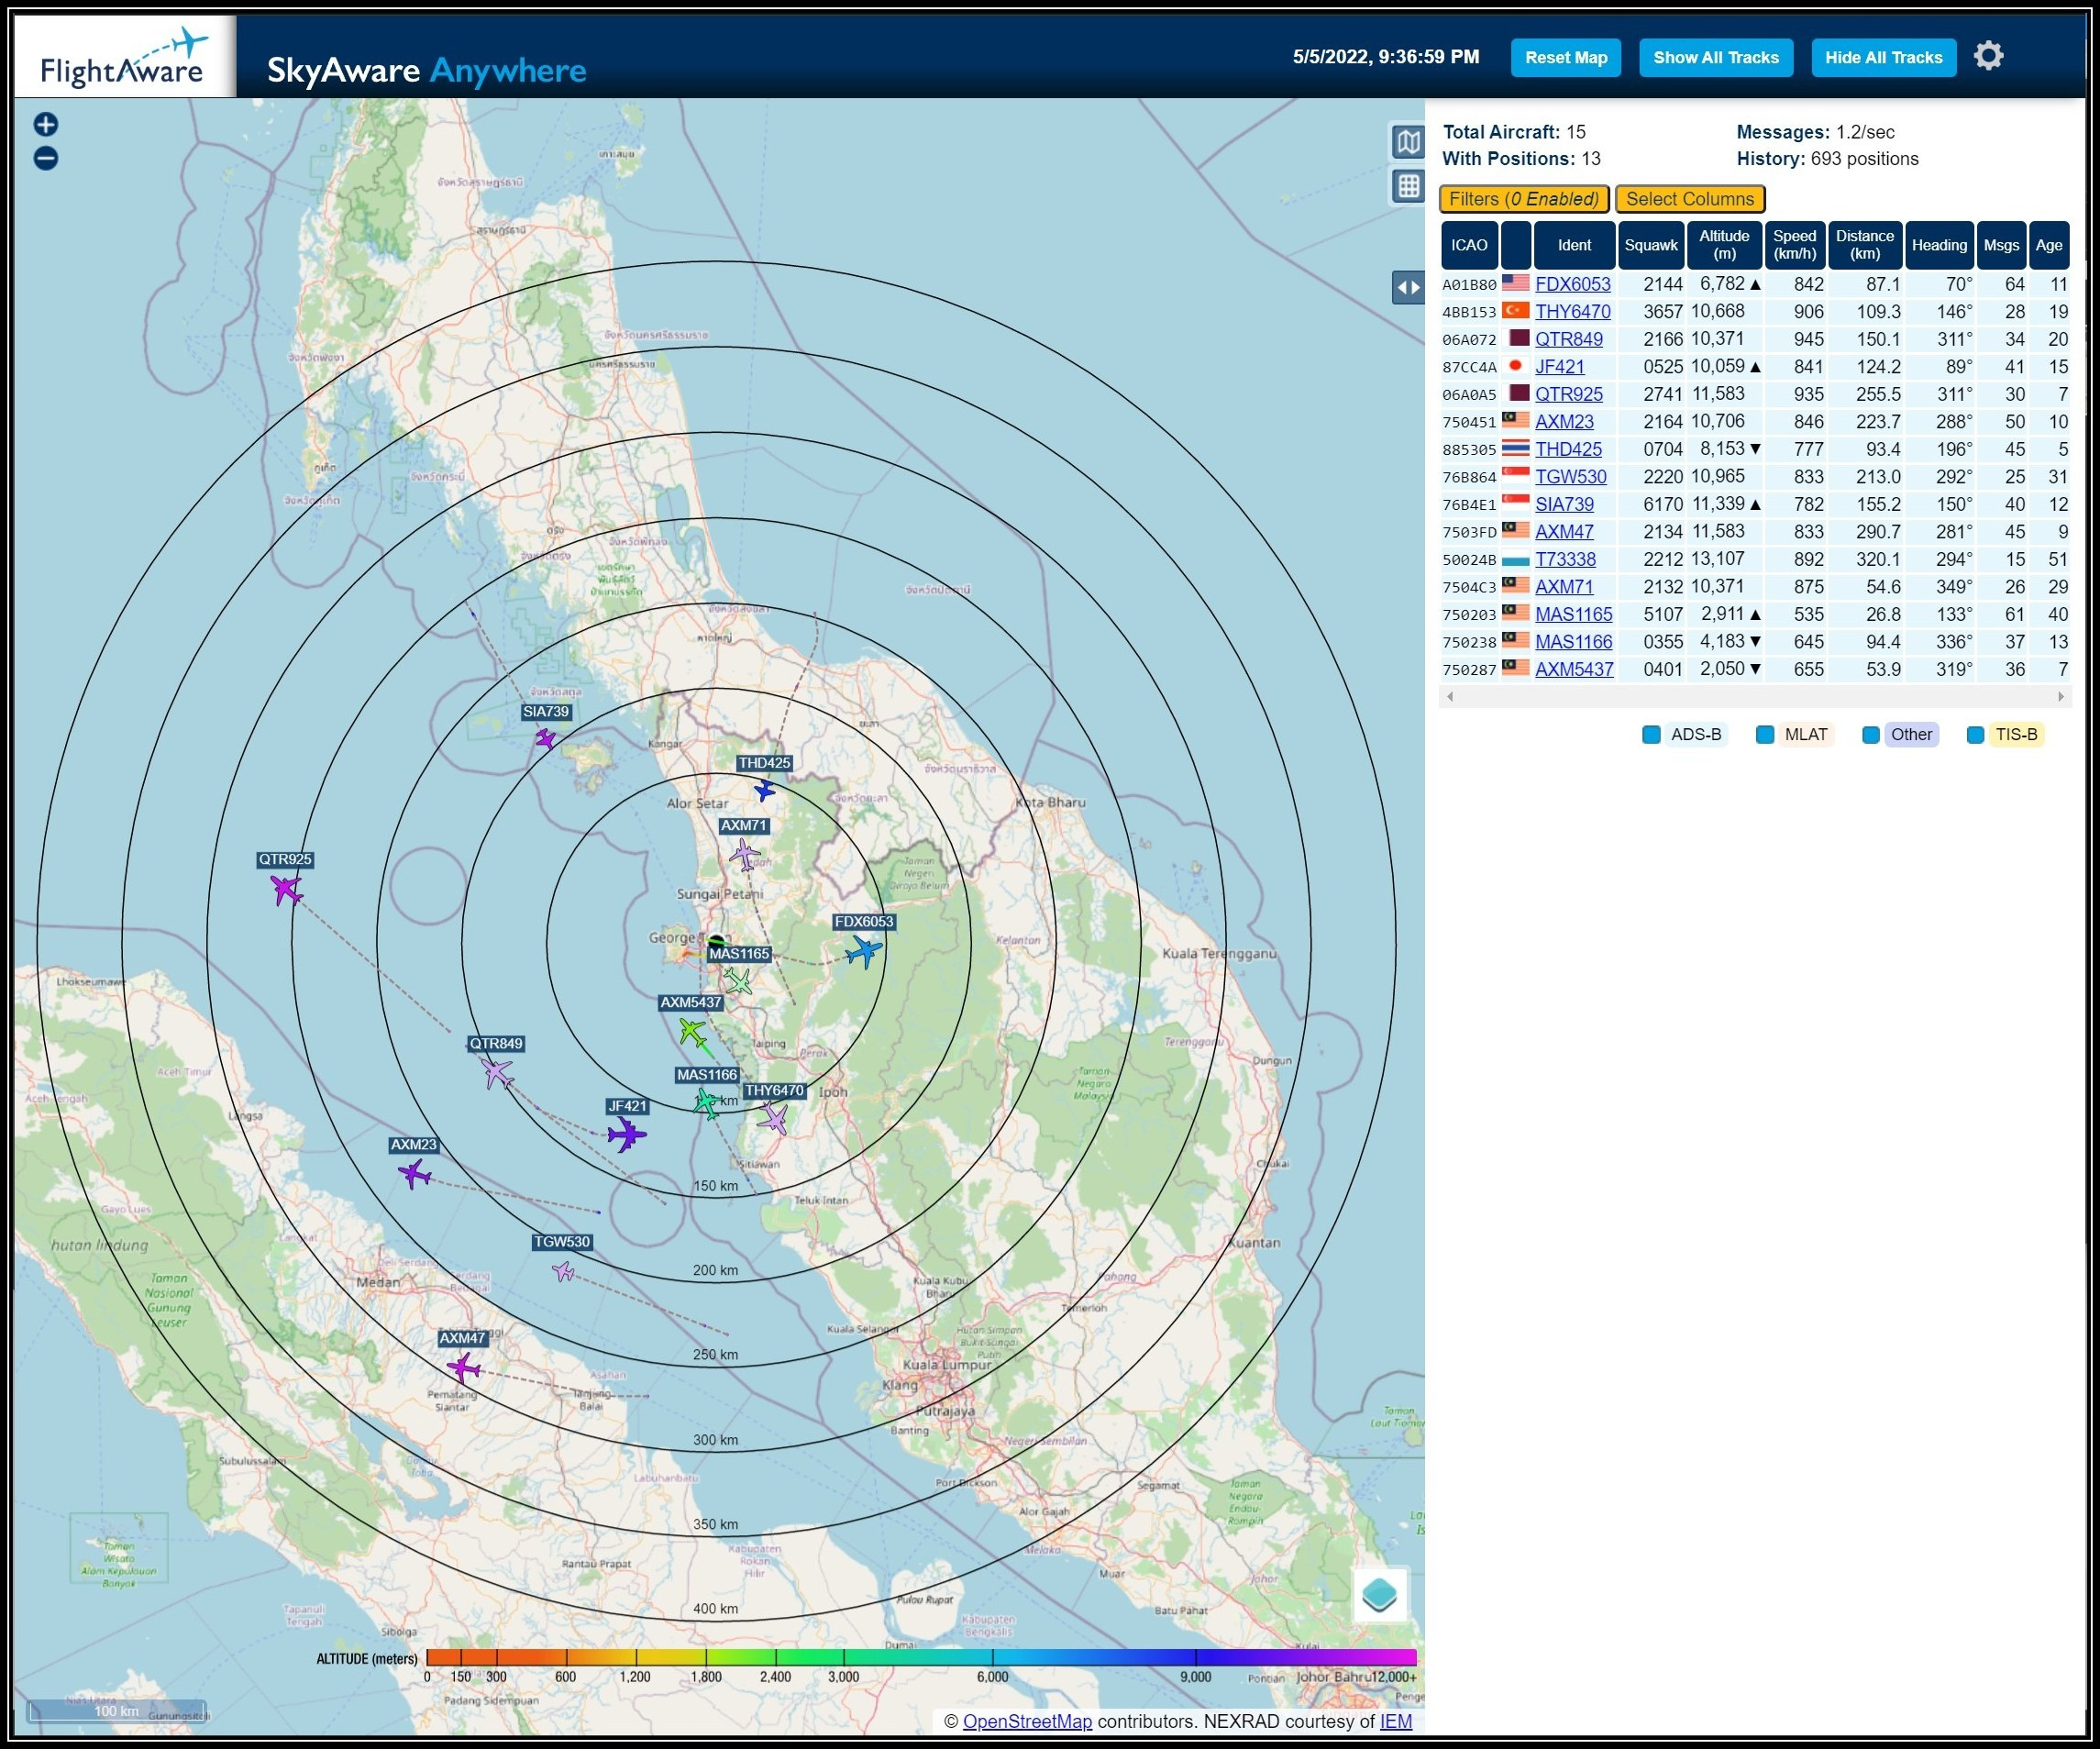This screenshot has height=1749, width=2100.
Task: Select the QTR925 aircraft icon on map
Action: click(x=286, y=888)
